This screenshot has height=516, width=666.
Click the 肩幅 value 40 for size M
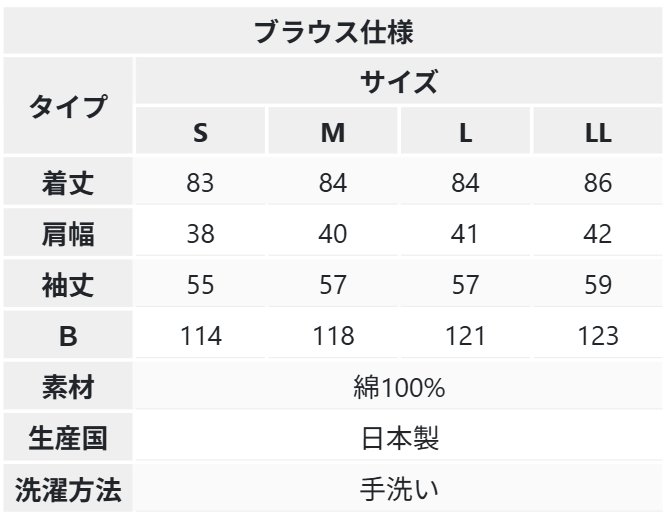[332, 235]
